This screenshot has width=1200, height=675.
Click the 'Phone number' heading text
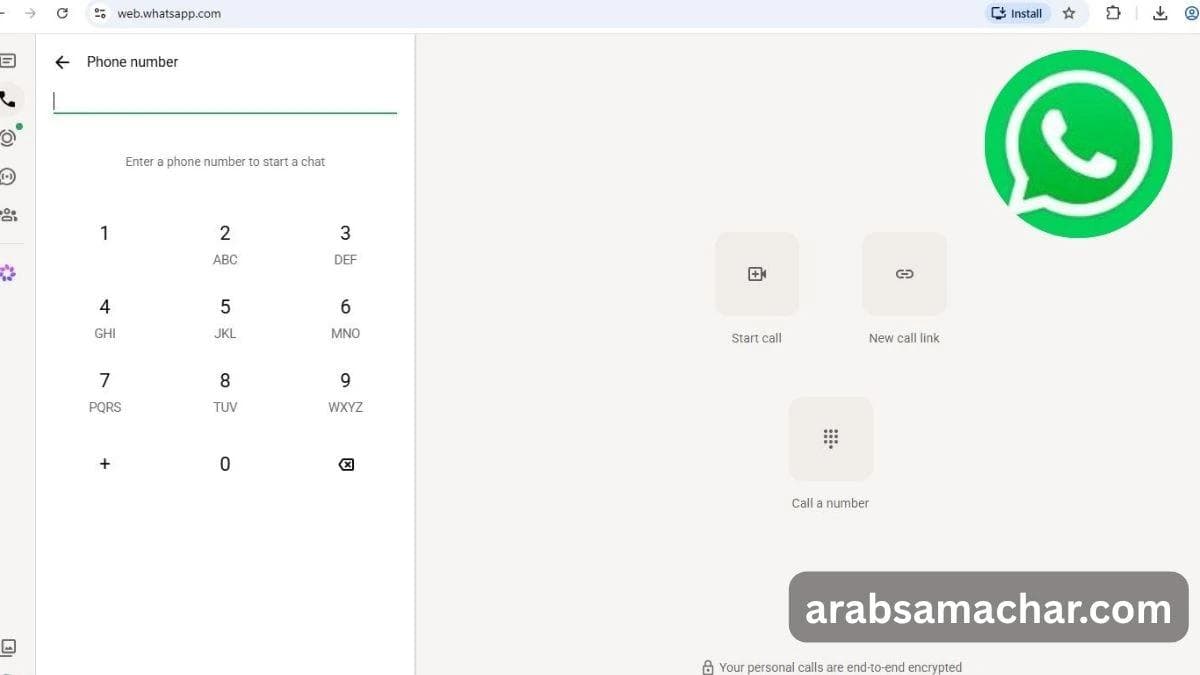(132, 62)
